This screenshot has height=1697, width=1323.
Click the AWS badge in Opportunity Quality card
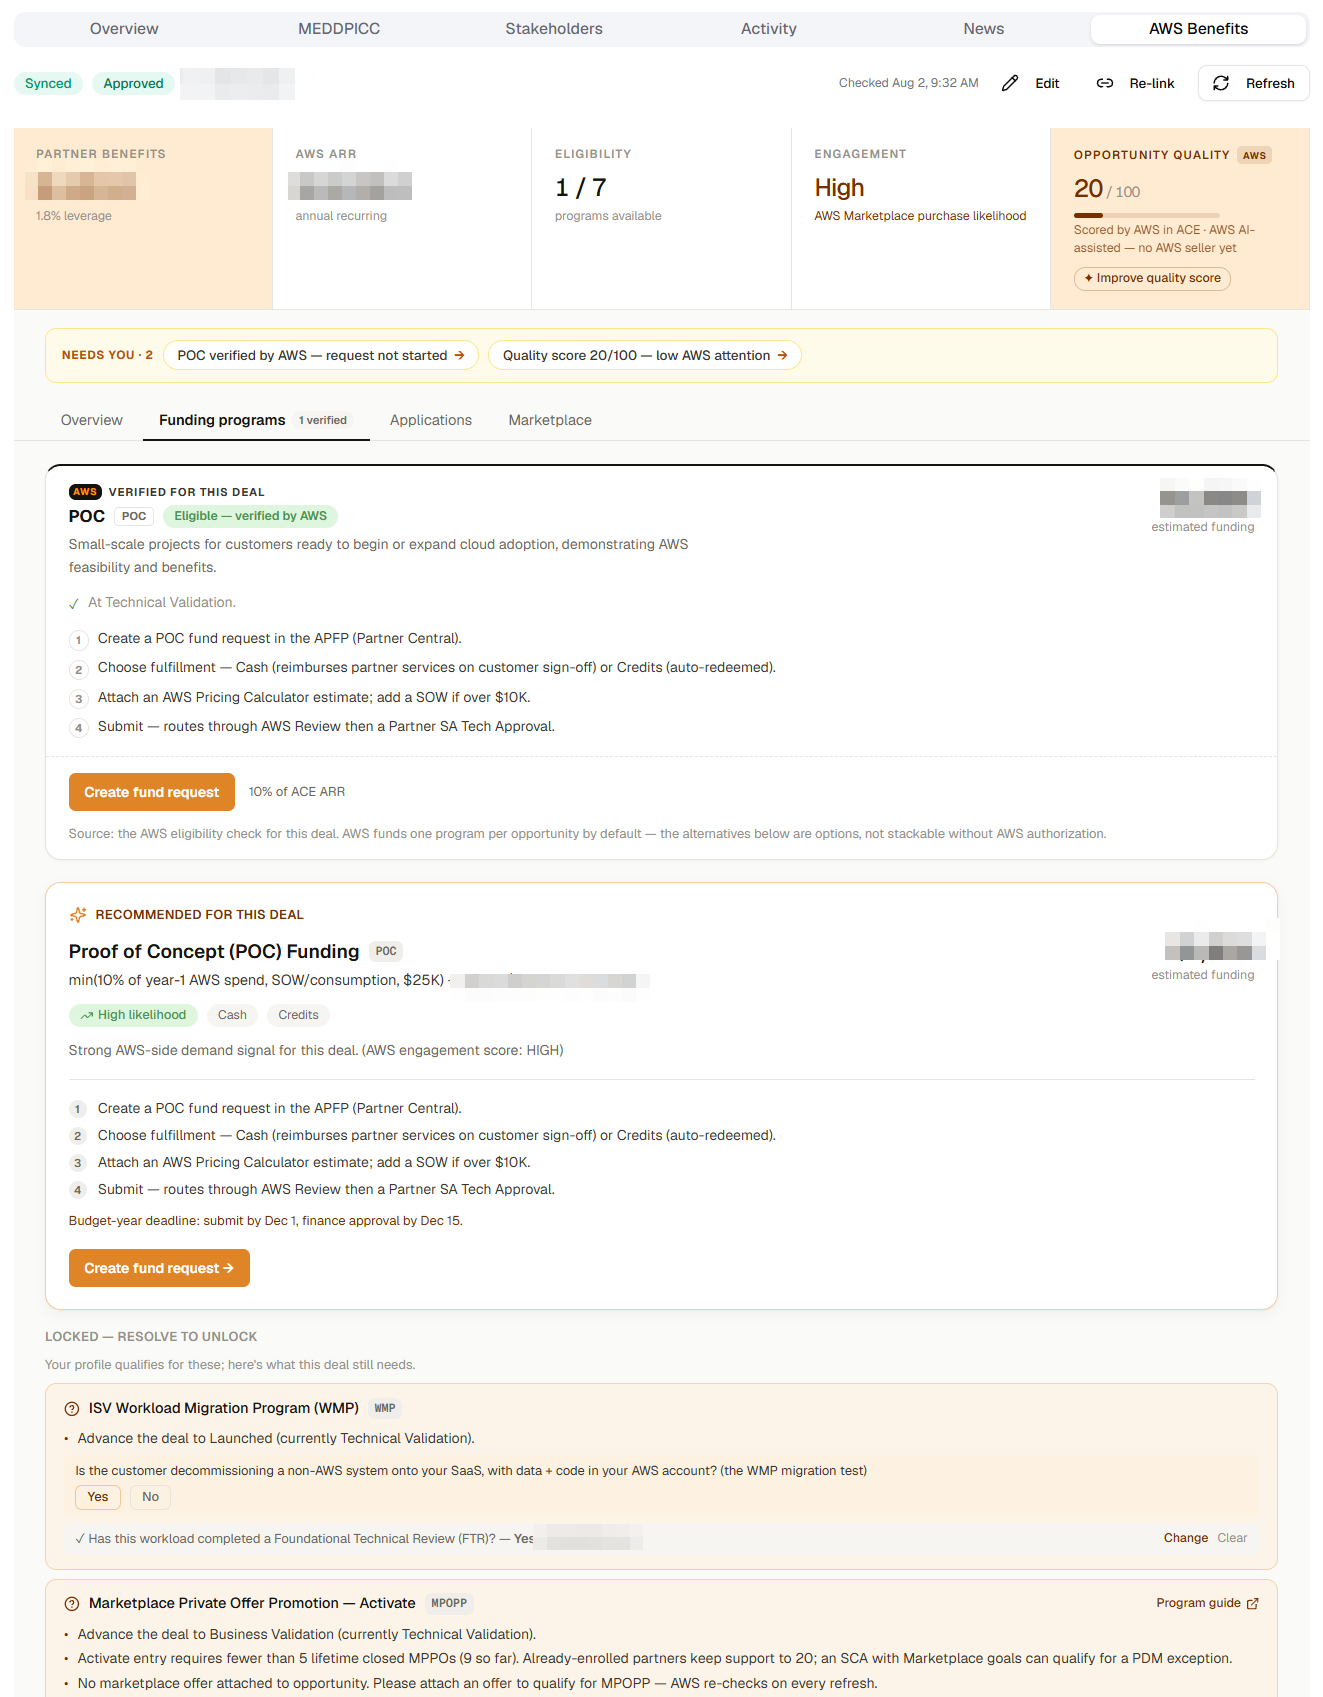point(1254,155)
